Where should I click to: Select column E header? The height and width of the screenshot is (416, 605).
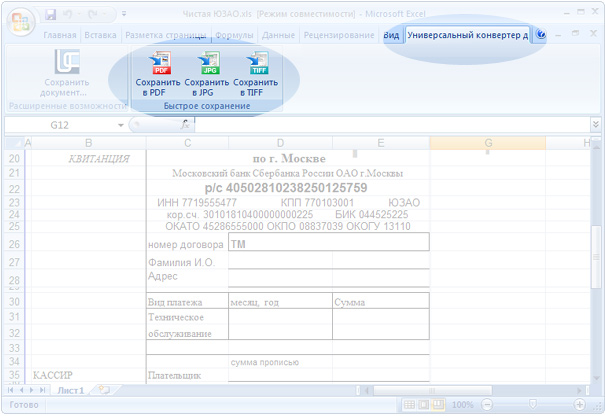coord(380,143)
